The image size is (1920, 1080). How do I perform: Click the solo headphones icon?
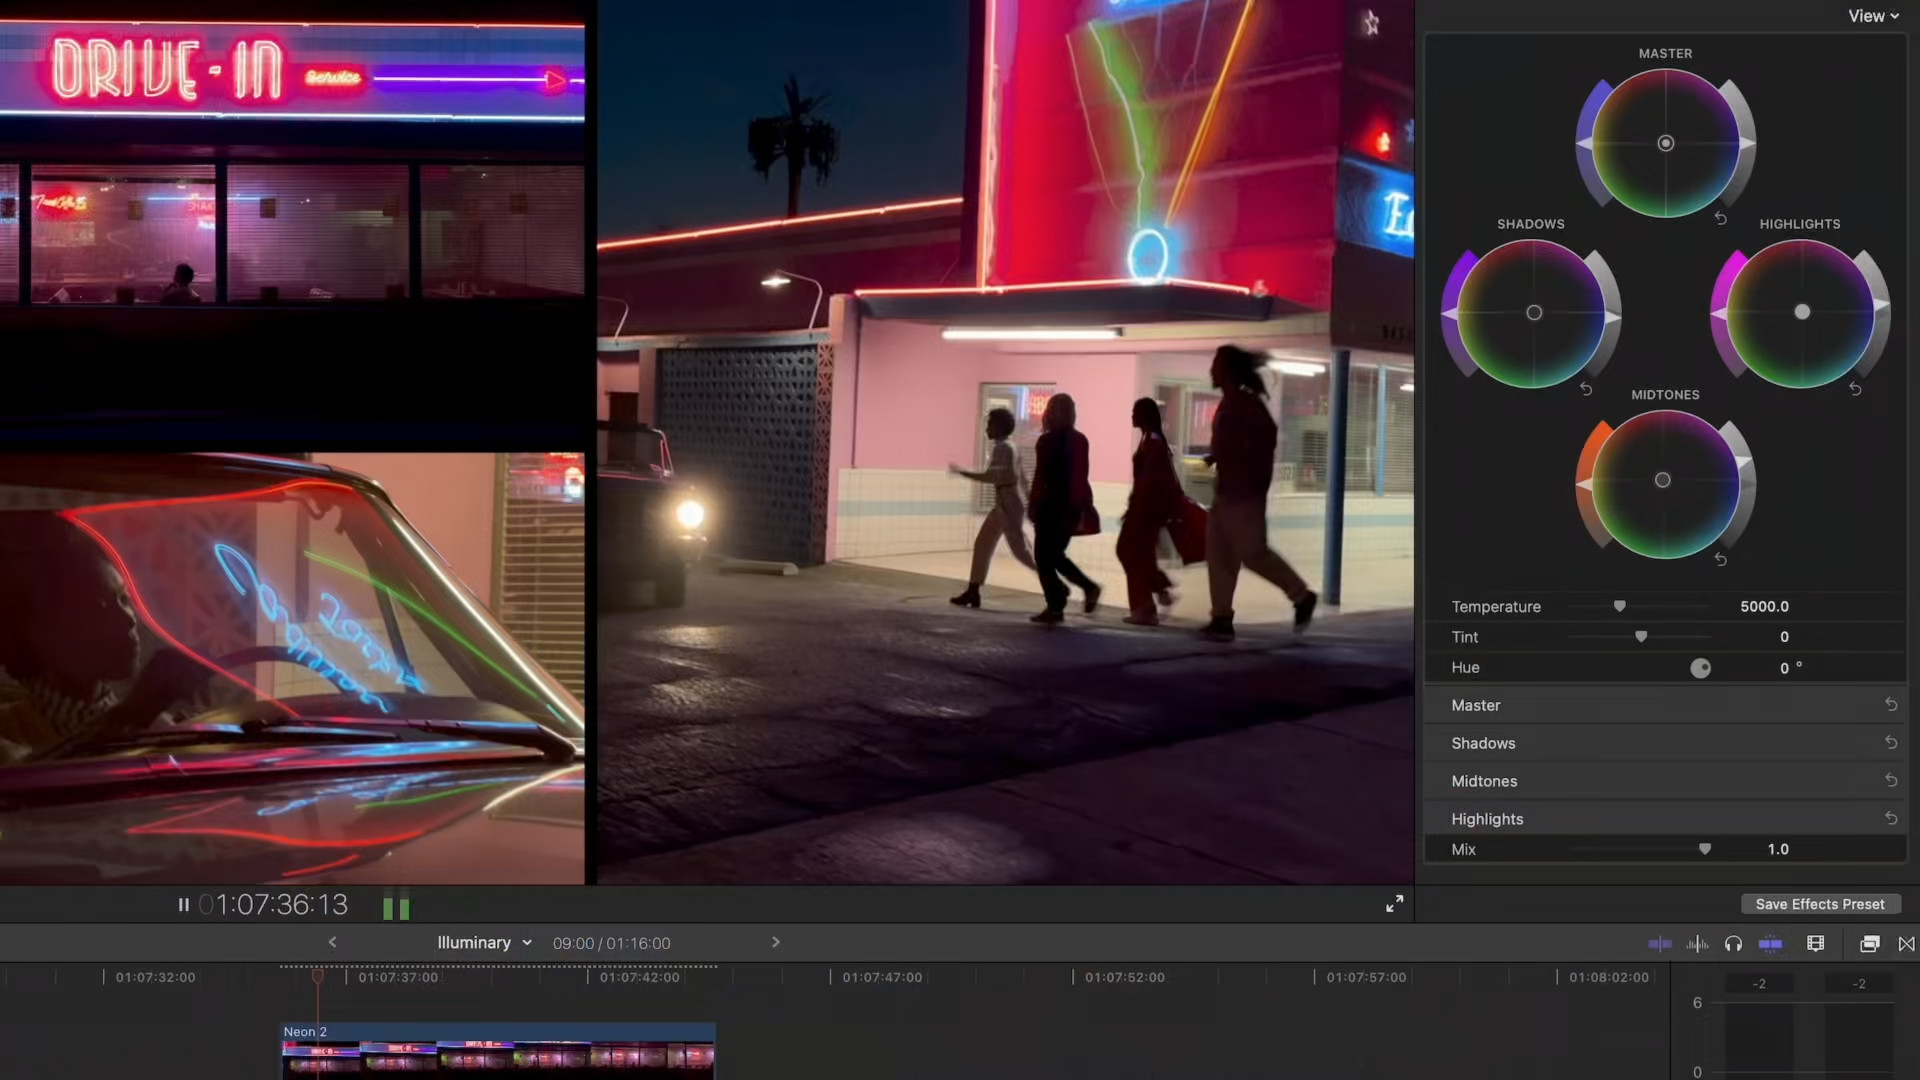1734,943
